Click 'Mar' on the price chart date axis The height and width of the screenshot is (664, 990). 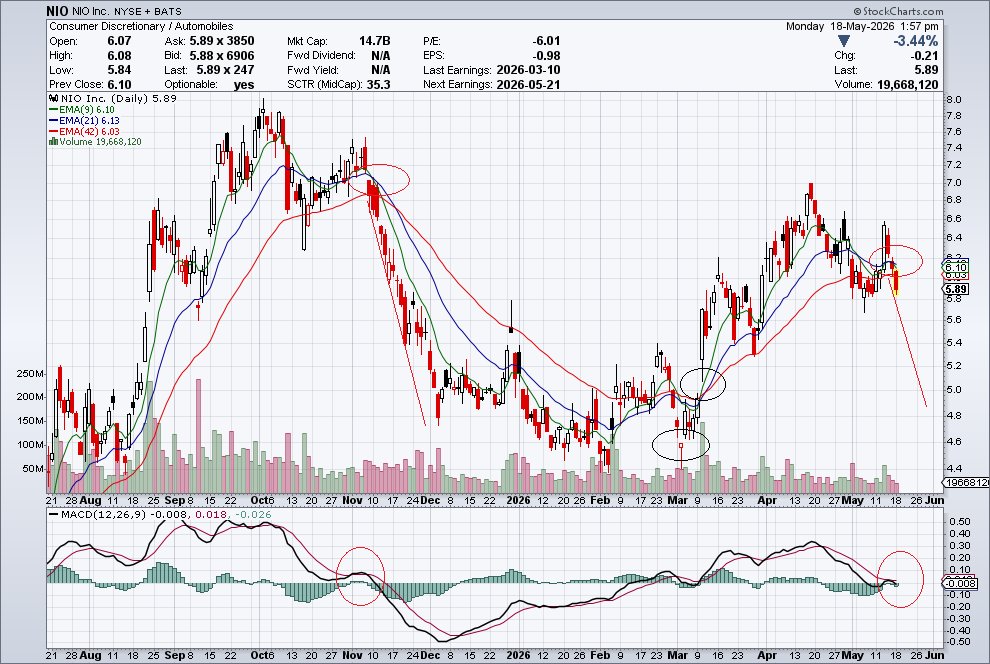pos(677,500)
